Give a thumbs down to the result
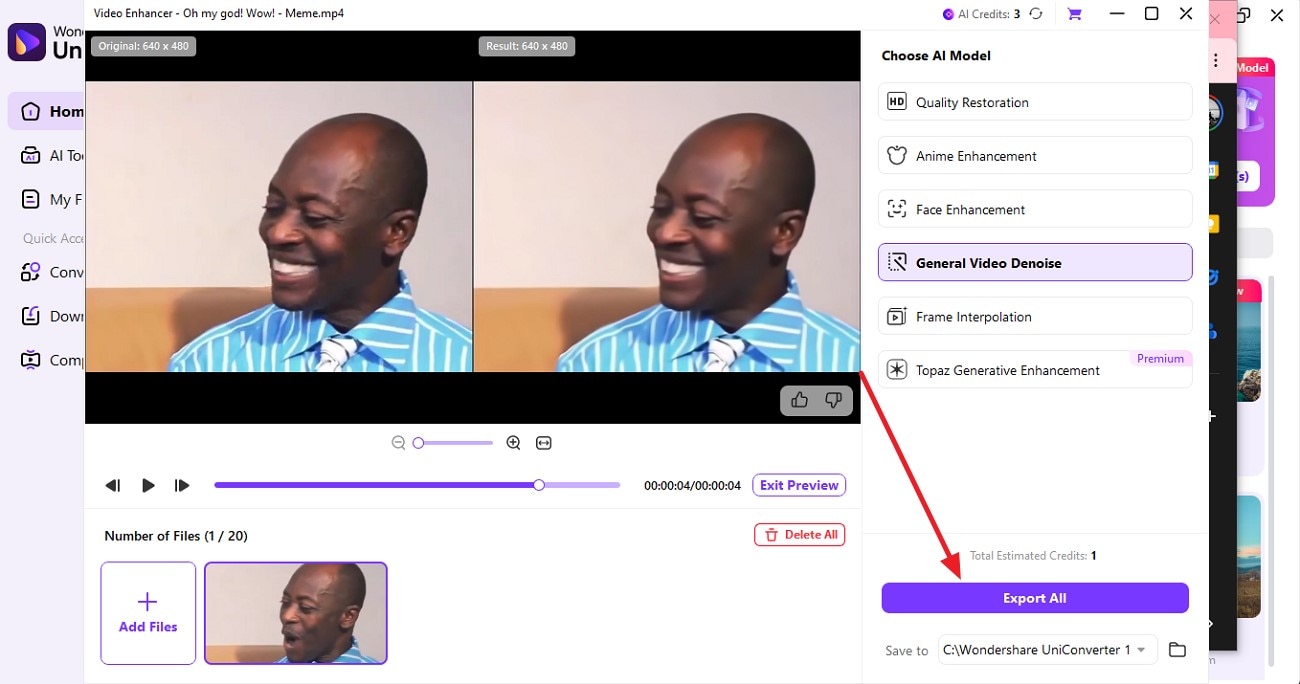The width and height of the screenshot is (1300, 684). [833, 400]
